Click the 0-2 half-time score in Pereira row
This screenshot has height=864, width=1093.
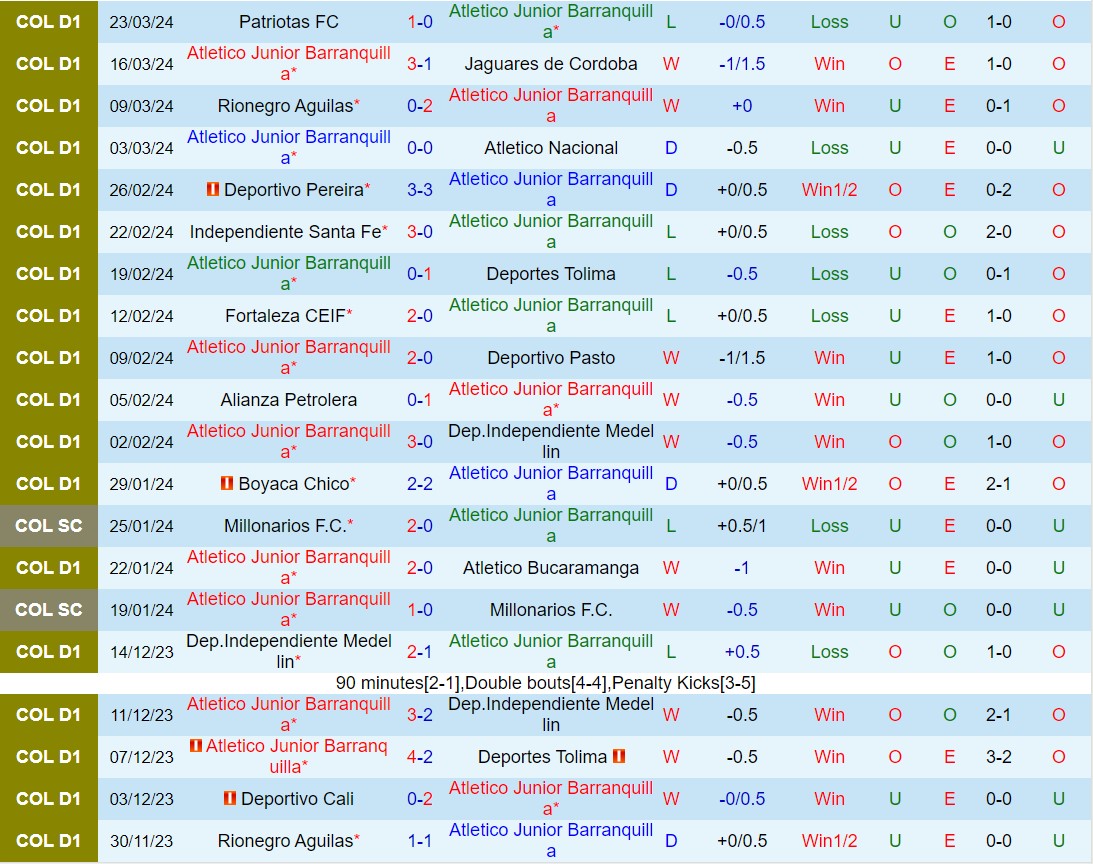[x=999, y=190]
